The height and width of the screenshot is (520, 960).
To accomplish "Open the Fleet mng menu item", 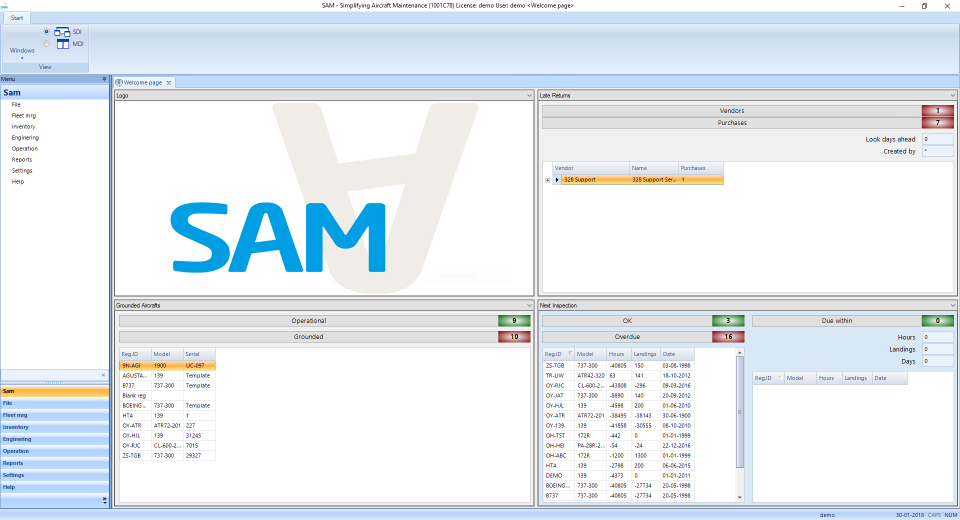I will (24, 116).
